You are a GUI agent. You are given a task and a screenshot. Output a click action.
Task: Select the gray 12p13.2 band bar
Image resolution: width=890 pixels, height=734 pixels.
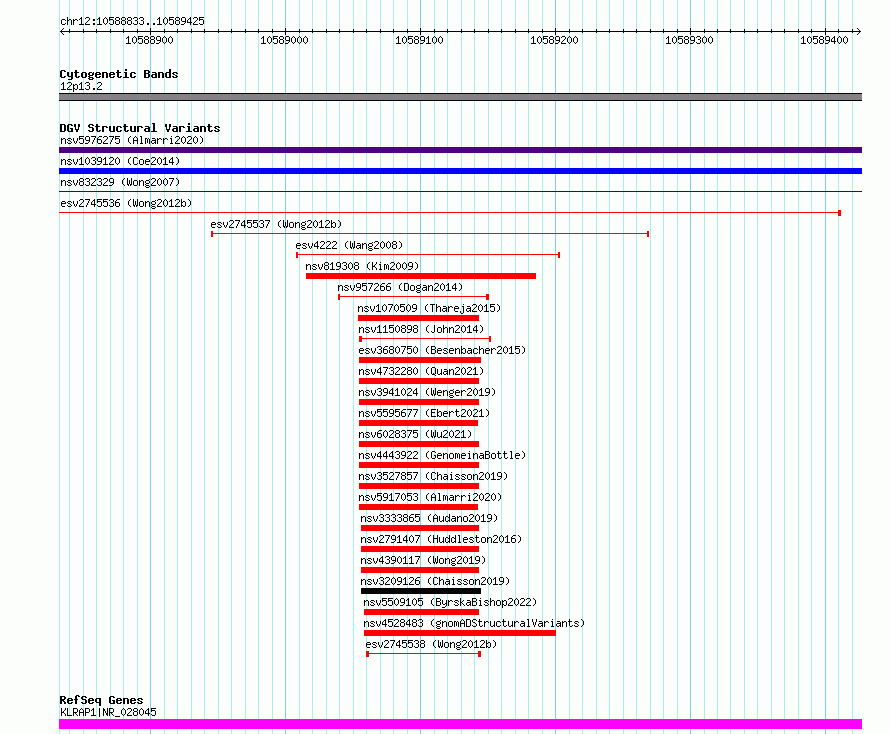[460, 97]
